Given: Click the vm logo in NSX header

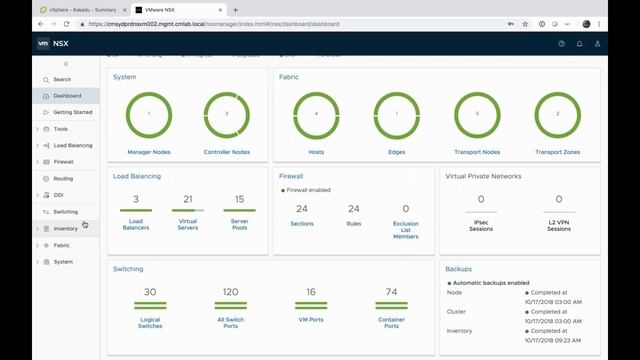Looking at the screenshot, I should (43, 43).
